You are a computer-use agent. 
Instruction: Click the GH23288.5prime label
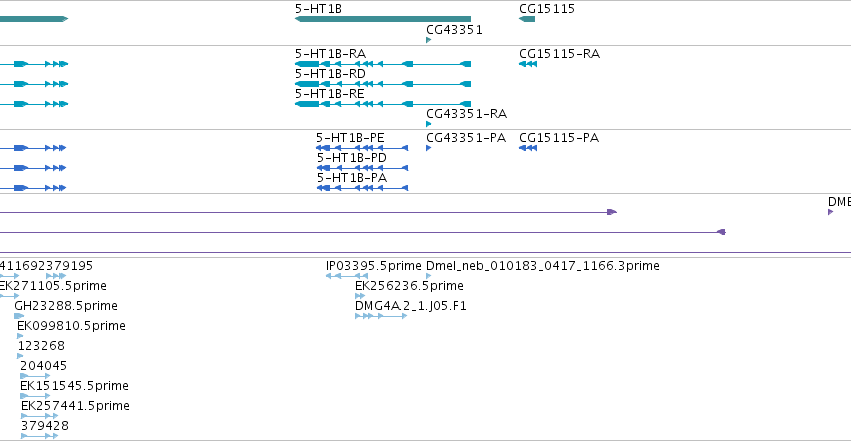coord(66,306)
